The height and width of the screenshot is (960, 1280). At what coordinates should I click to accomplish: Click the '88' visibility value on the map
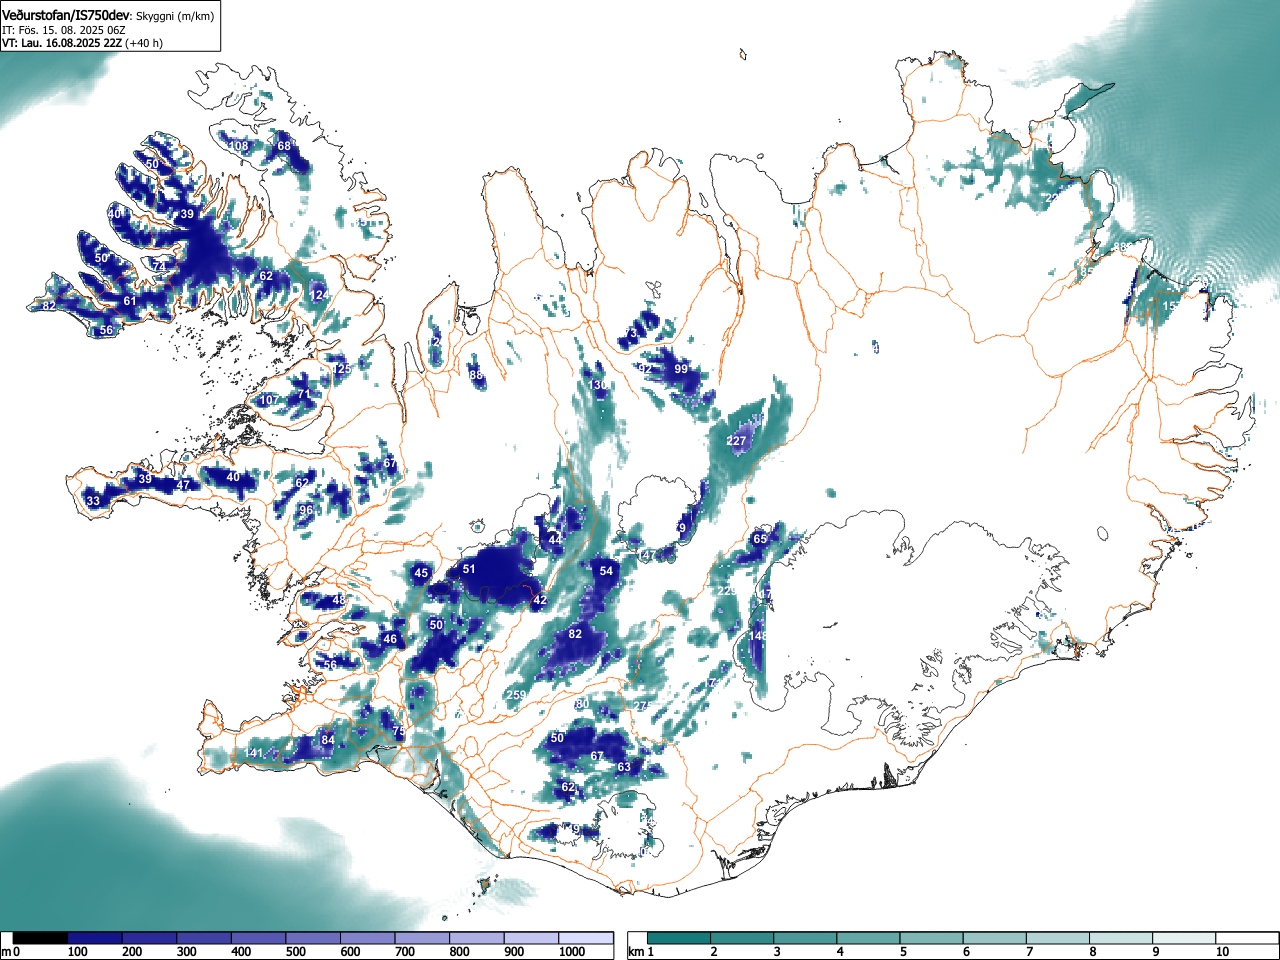point(476,376)
